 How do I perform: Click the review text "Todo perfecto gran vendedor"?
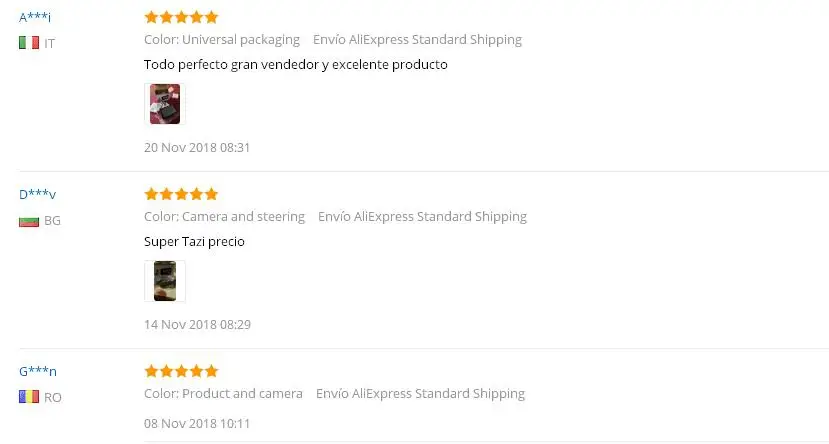295,65
